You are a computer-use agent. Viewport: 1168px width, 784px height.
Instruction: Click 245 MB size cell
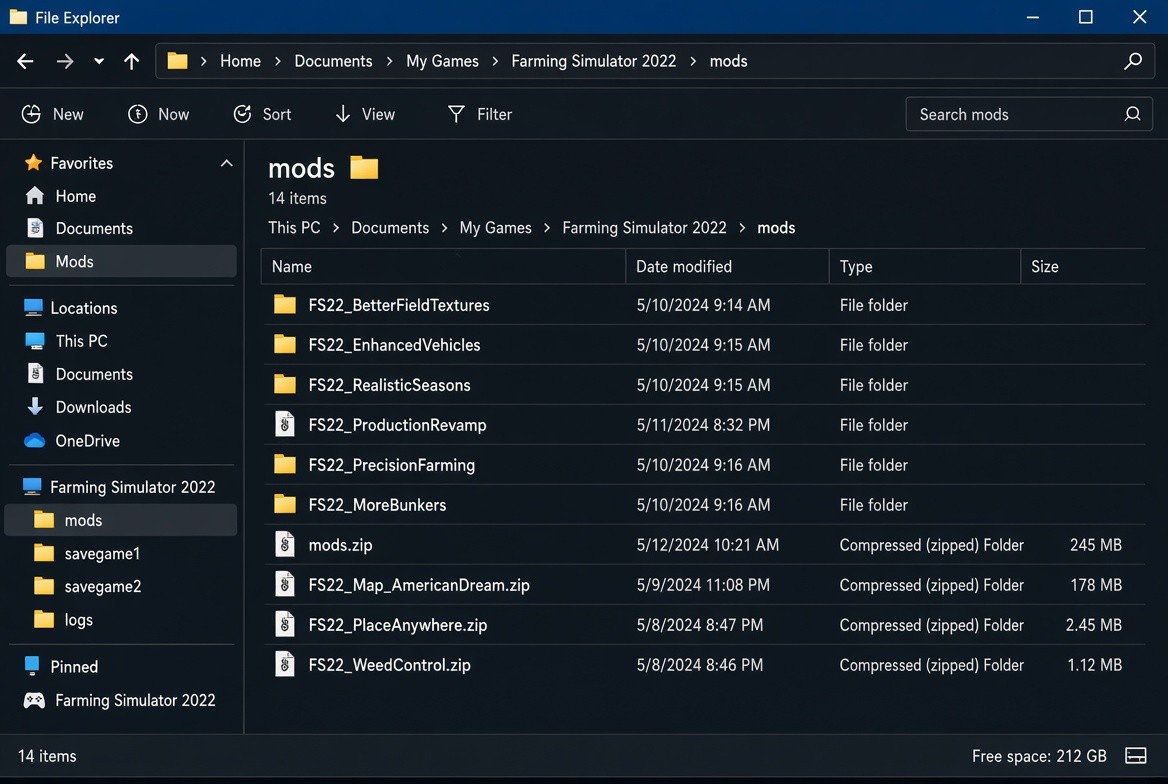click(1095, 545)
